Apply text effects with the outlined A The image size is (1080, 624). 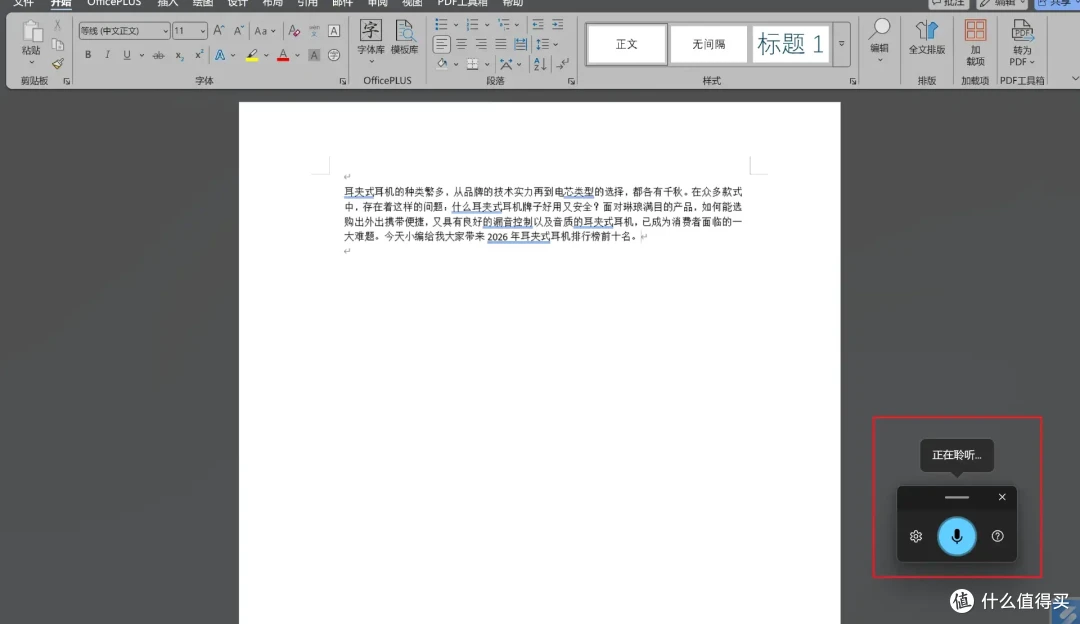[220, 54]
